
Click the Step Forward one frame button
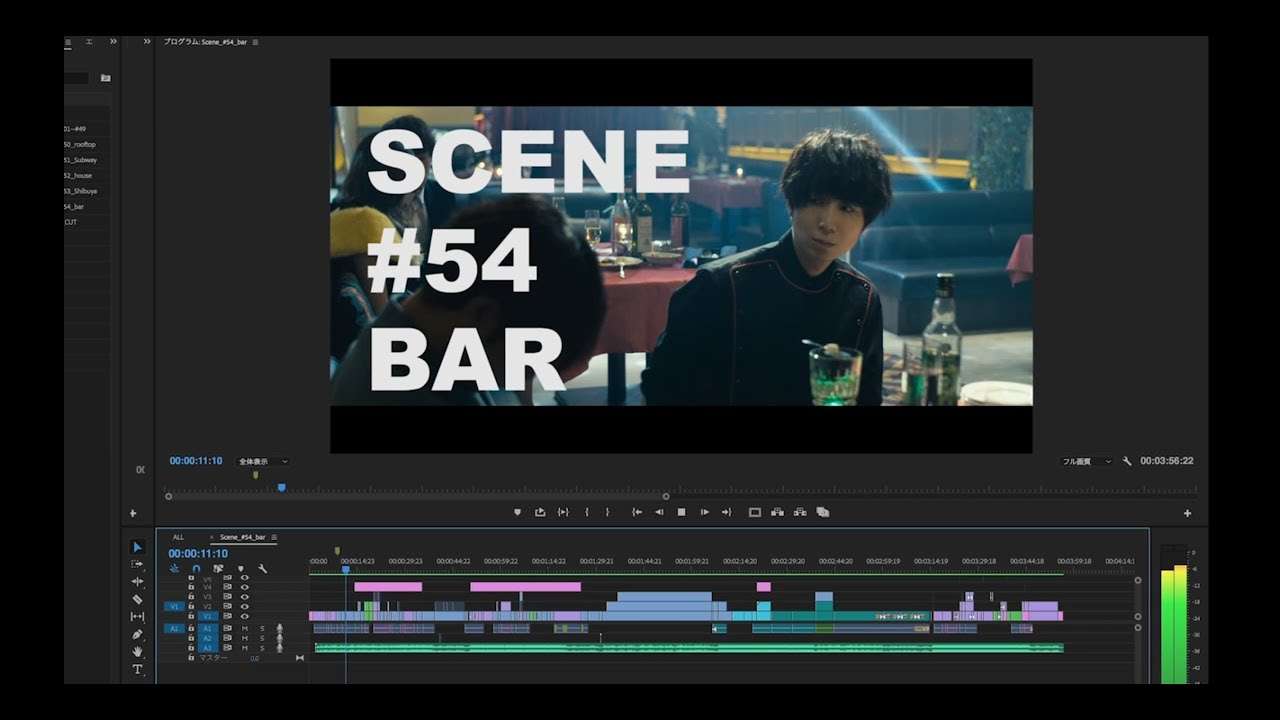pyautogui.click(x=704, y=512)
